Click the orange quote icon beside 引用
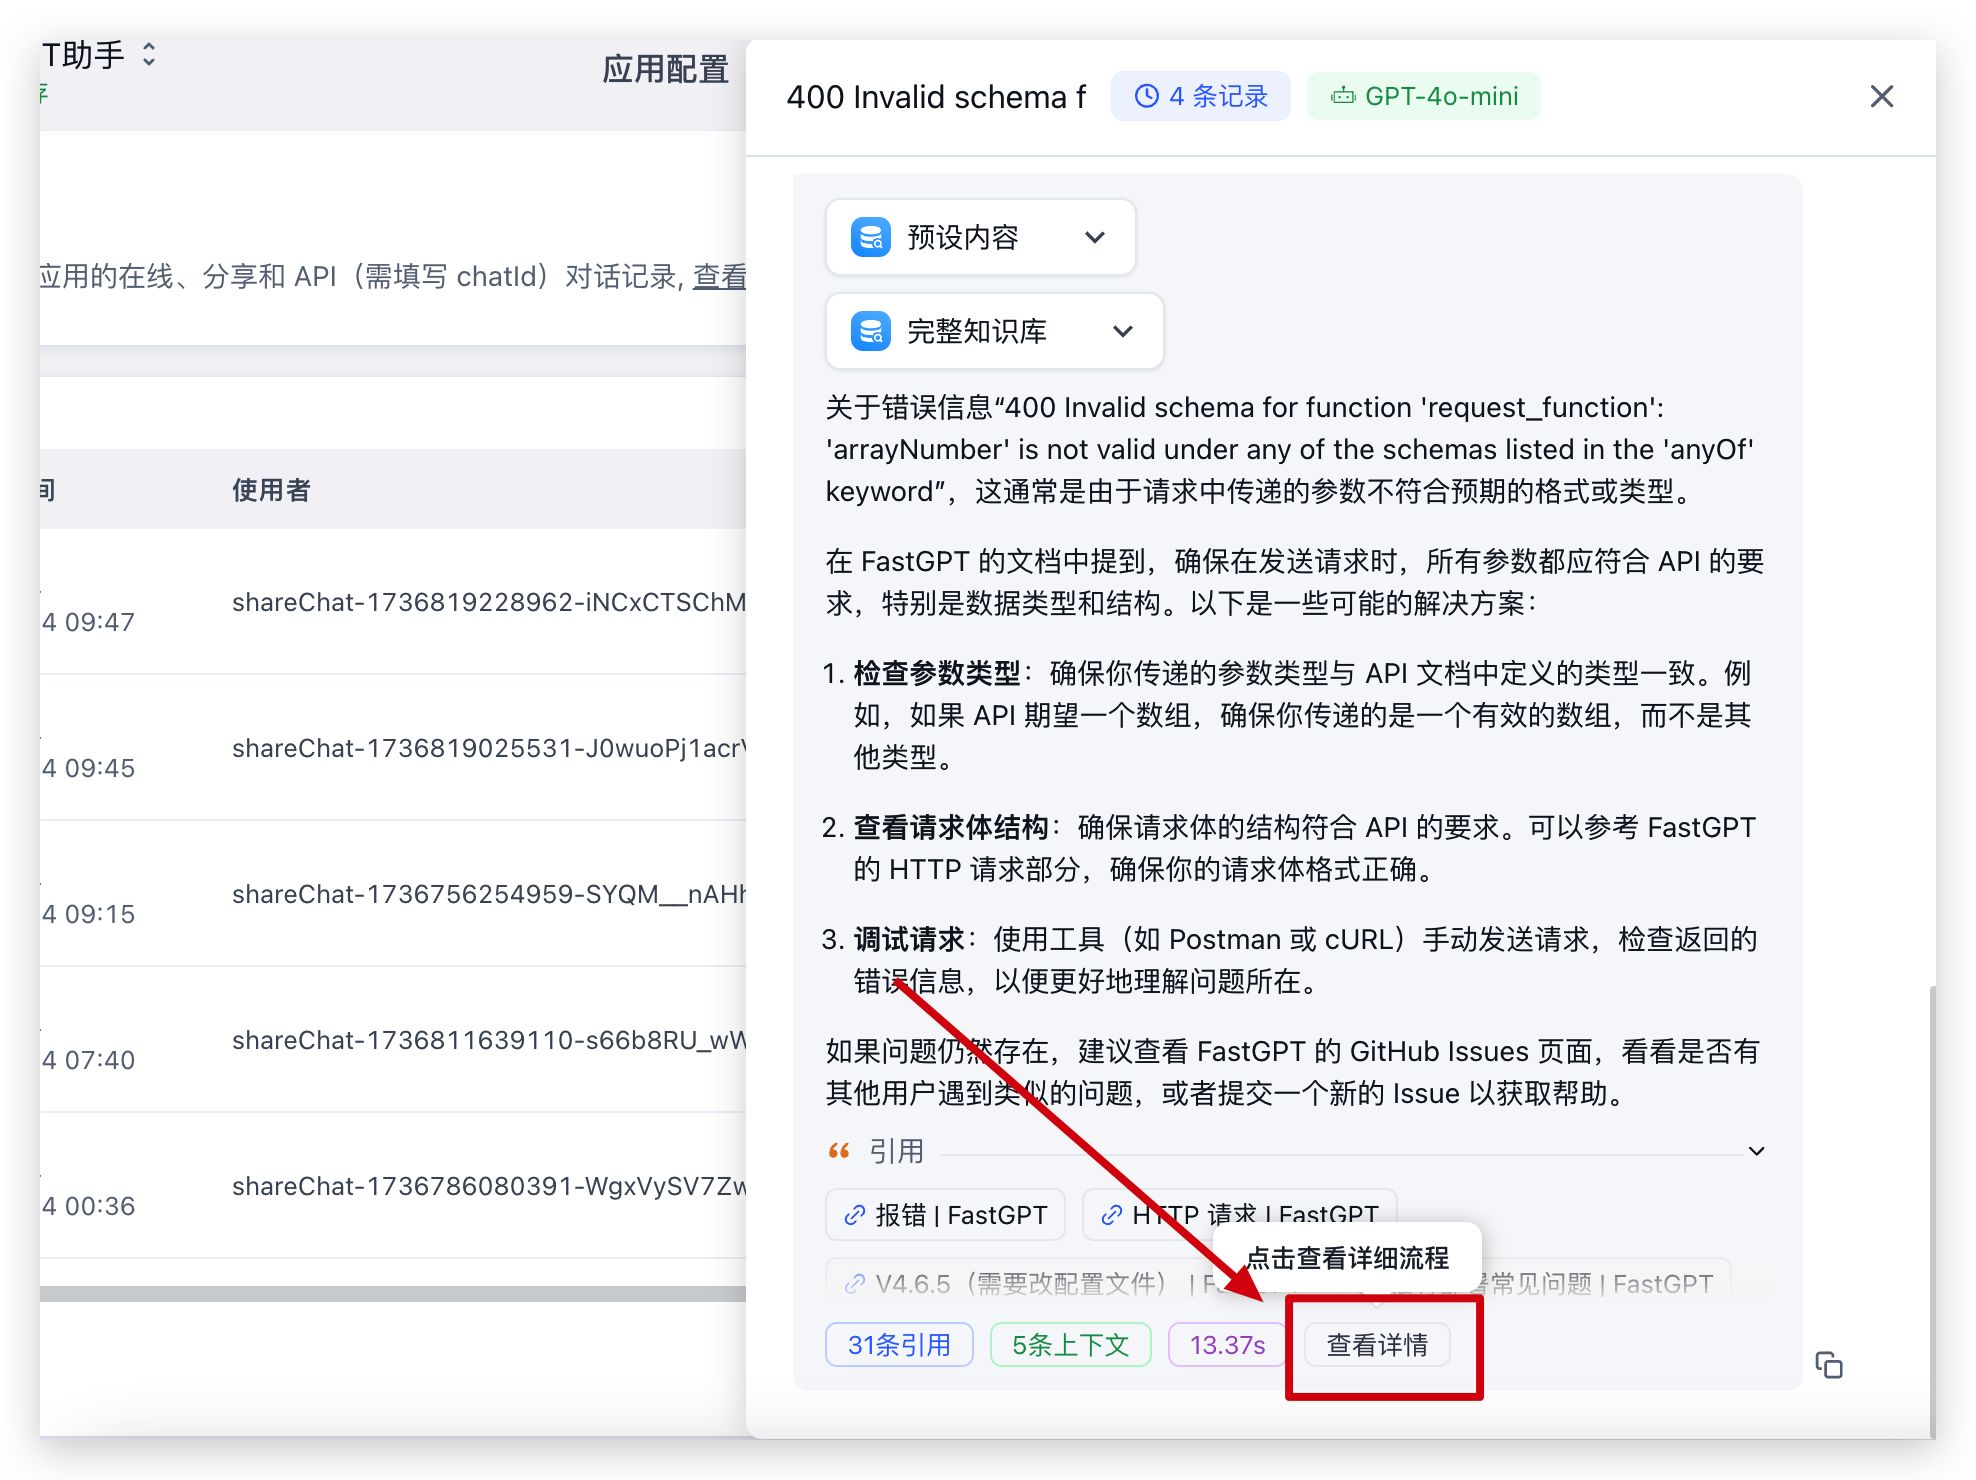 [x=839, y=1151]
